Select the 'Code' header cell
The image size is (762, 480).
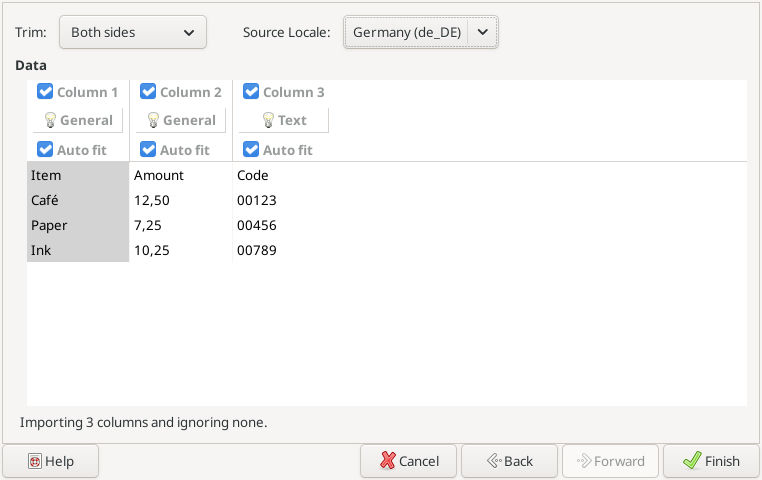[284, 175]
